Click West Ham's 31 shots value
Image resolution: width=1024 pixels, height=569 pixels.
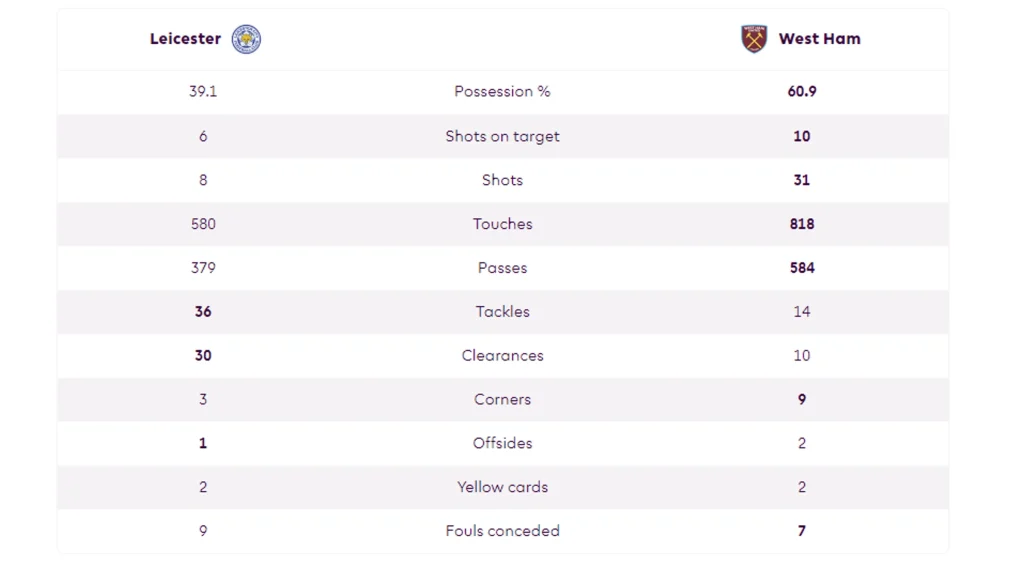[x=801, y=180]
